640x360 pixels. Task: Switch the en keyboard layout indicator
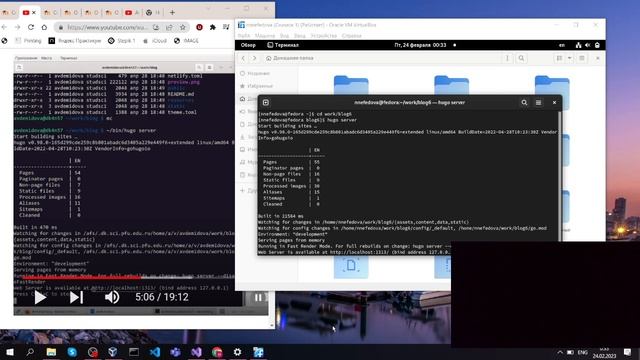tap(562, 45)
